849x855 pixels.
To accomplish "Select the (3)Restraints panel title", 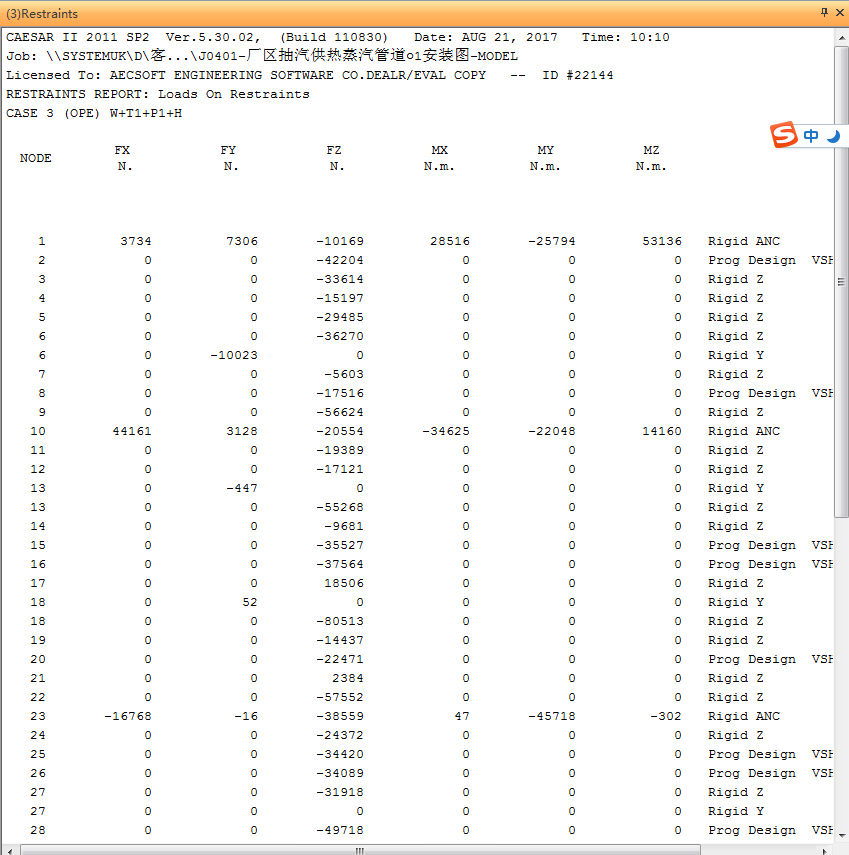I will [x=42, y=14].
